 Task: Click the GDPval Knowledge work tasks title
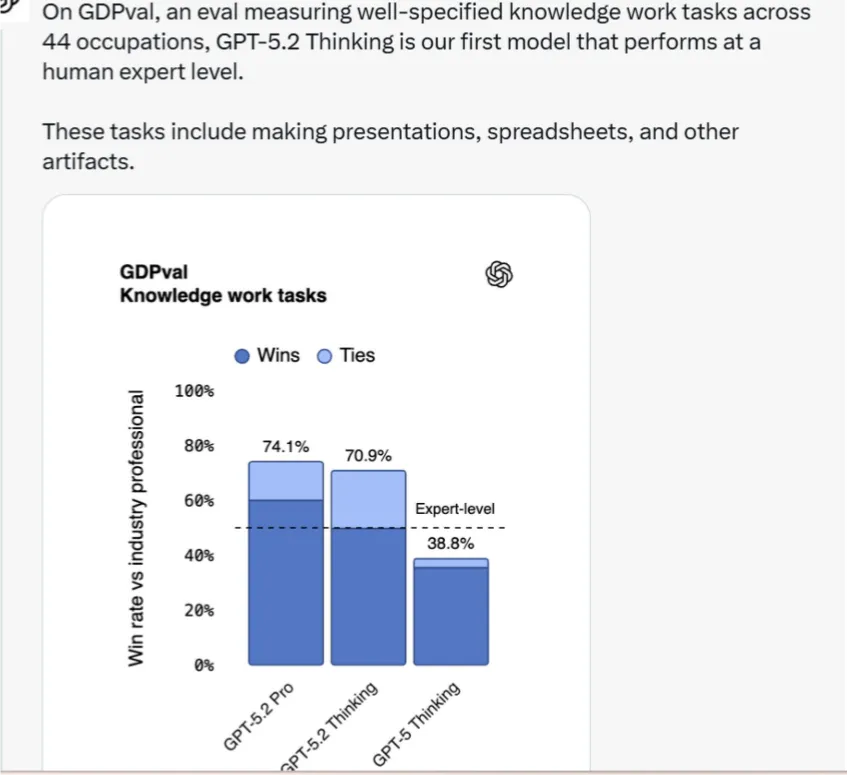pyautogui.click(x=223, y=284)
